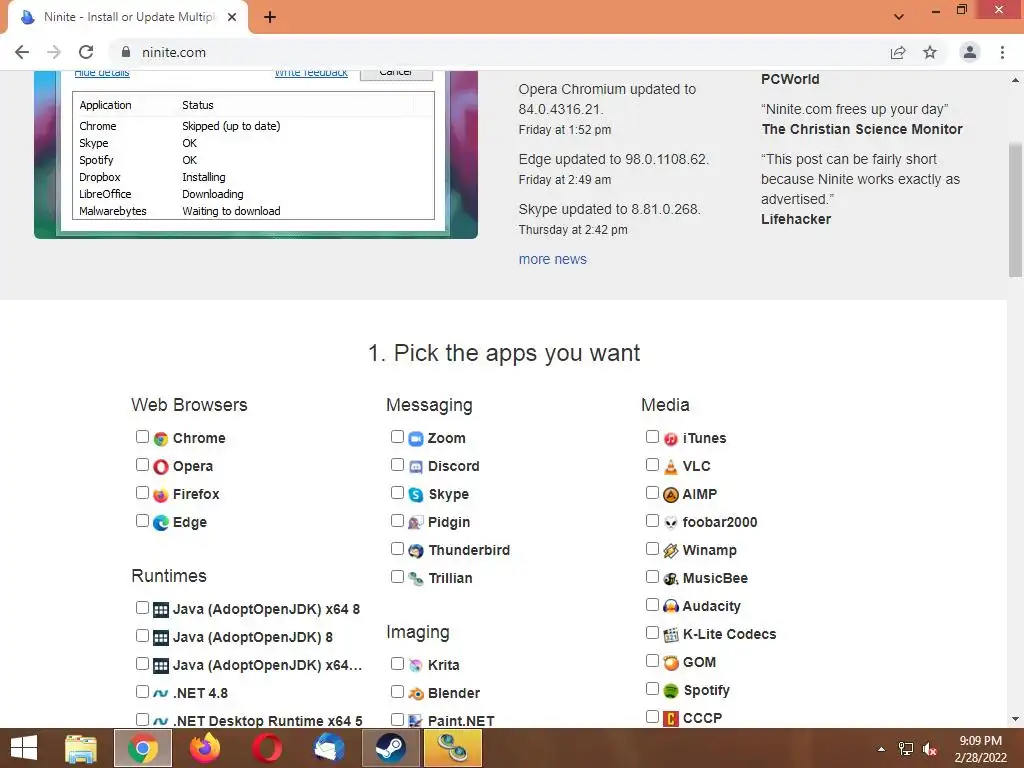Enable the Discord checkbox
This screenshot has width=1024, height=768.
pos(397,464)
